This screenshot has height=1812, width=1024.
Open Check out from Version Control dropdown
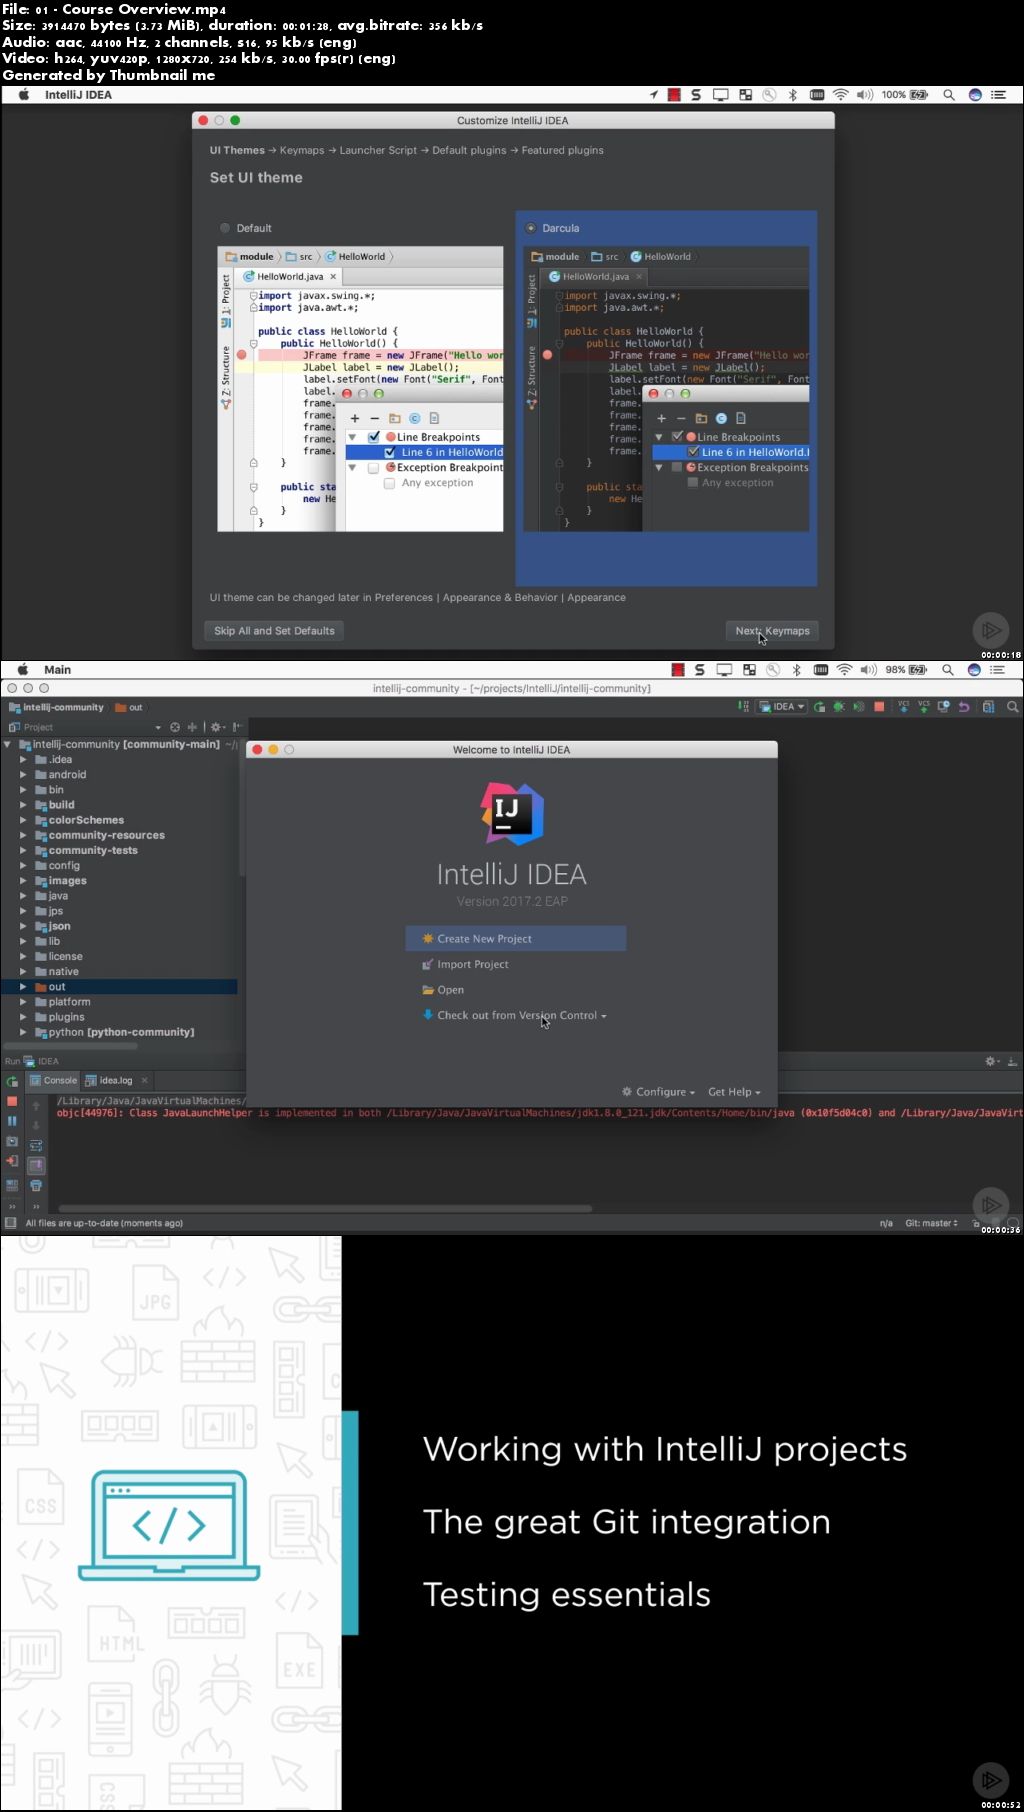[x=516, y=1015]
